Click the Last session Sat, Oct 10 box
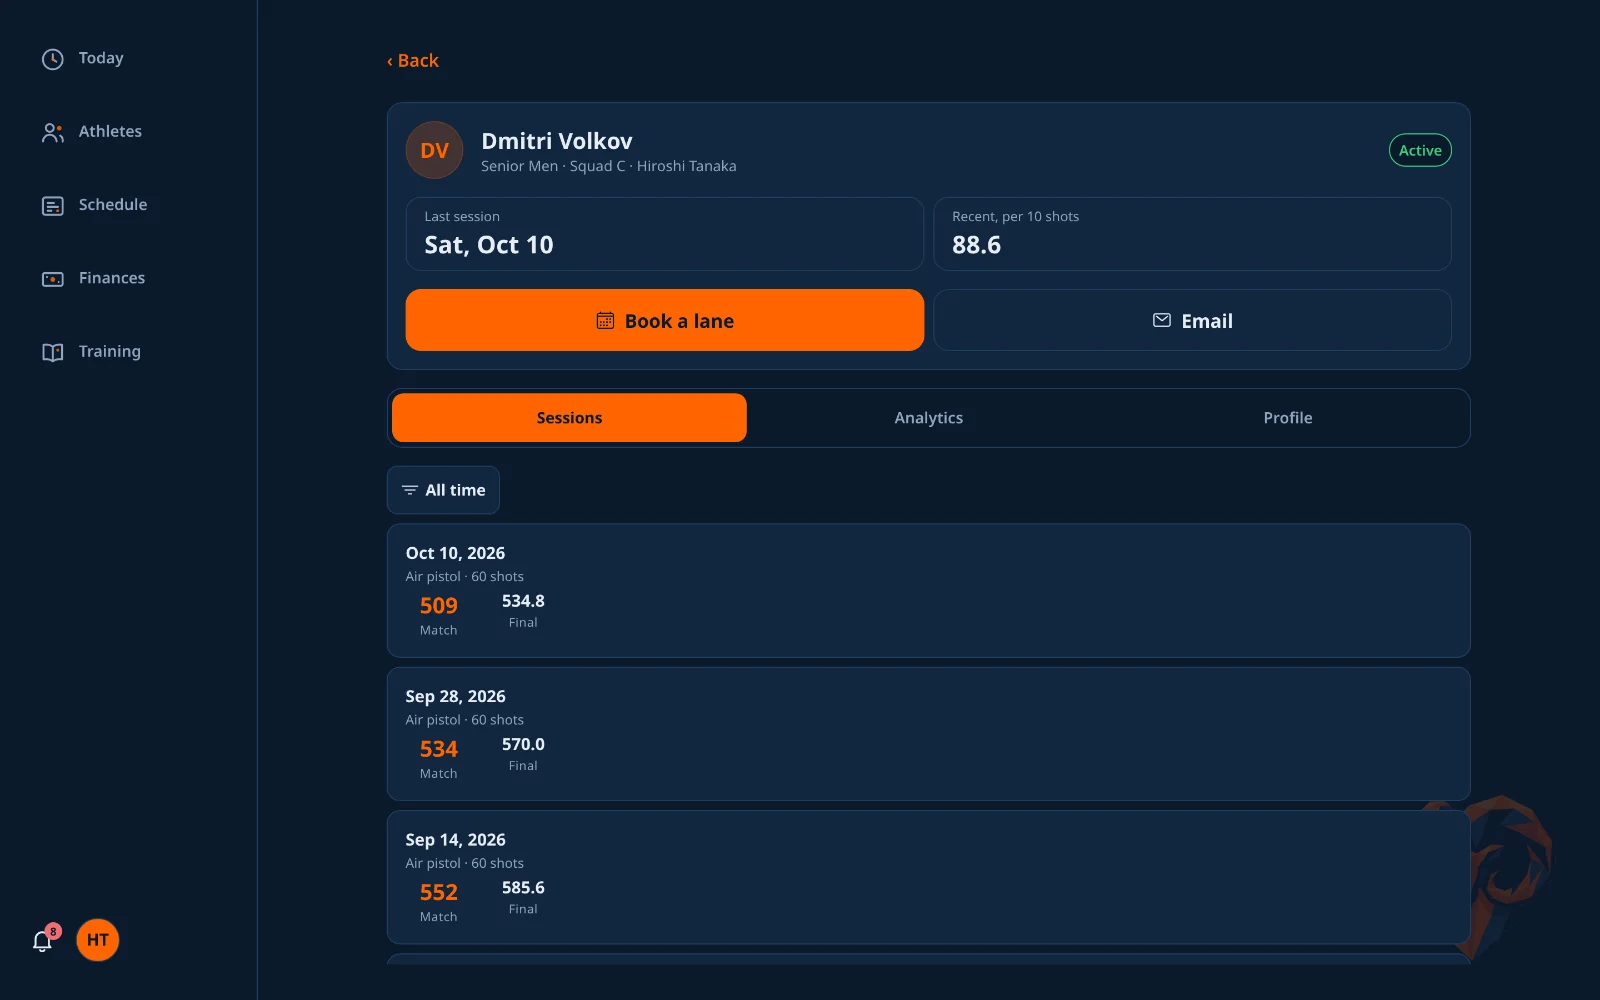This screenshot has width=1600, height=1000. [x=665, y=234]
